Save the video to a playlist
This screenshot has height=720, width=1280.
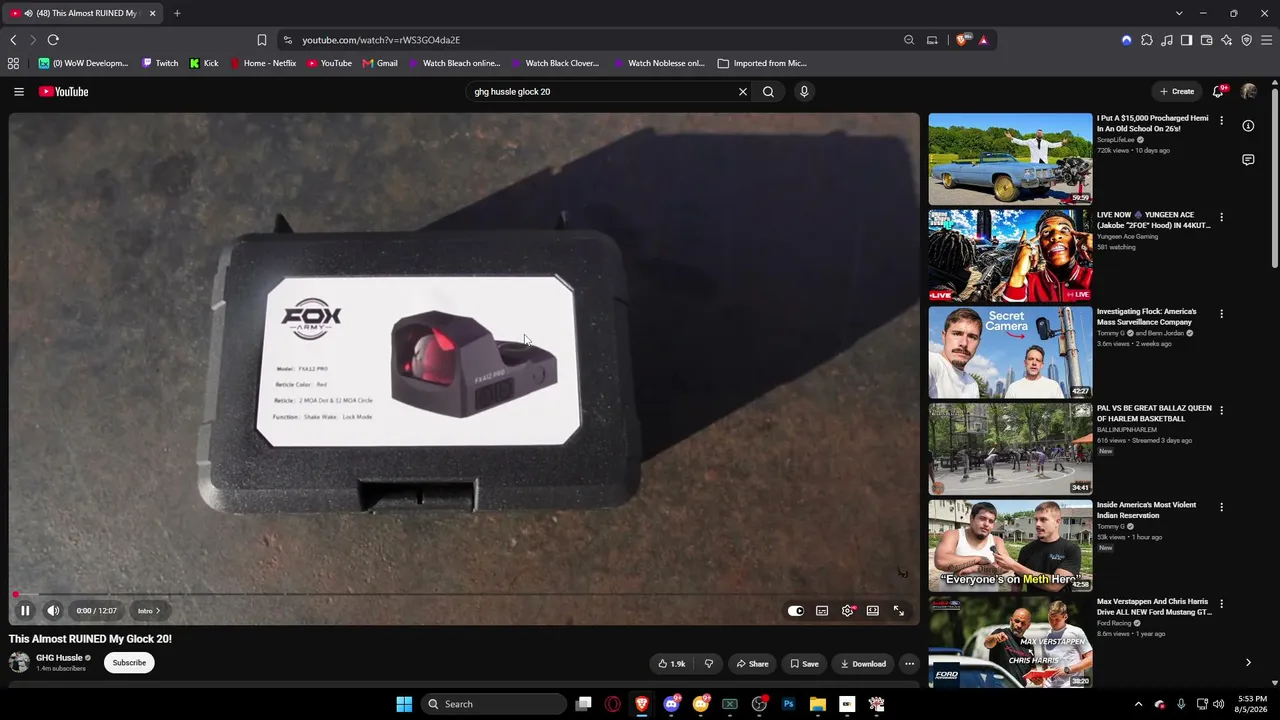(804, 664)
